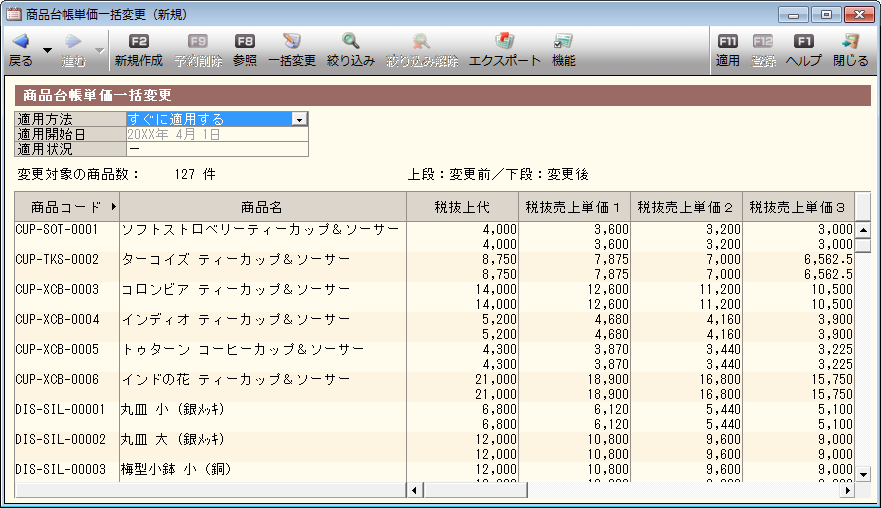This screenshot has height=508, width=881.
Task: Click upper 21,000 value for CUP-XCB-0006
Action: click(x=496, y=379)
